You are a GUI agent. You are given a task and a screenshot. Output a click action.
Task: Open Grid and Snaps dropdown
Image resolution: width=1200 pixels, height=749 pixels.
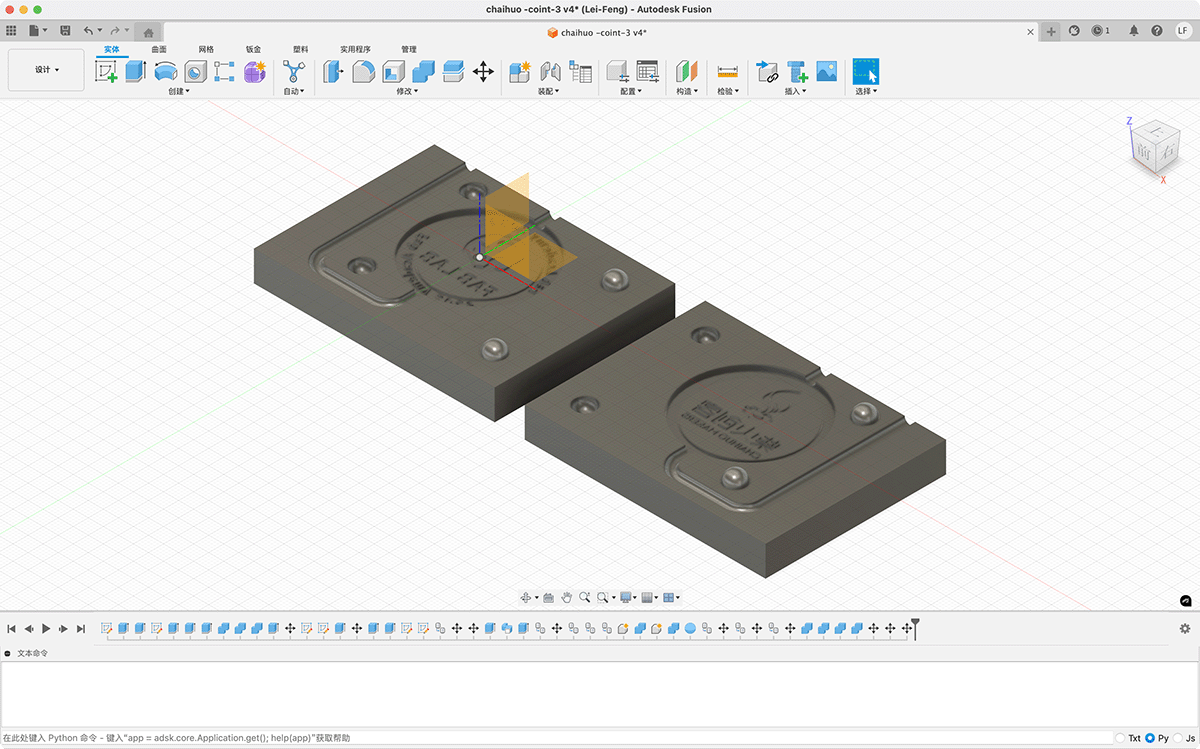point(649,597)
